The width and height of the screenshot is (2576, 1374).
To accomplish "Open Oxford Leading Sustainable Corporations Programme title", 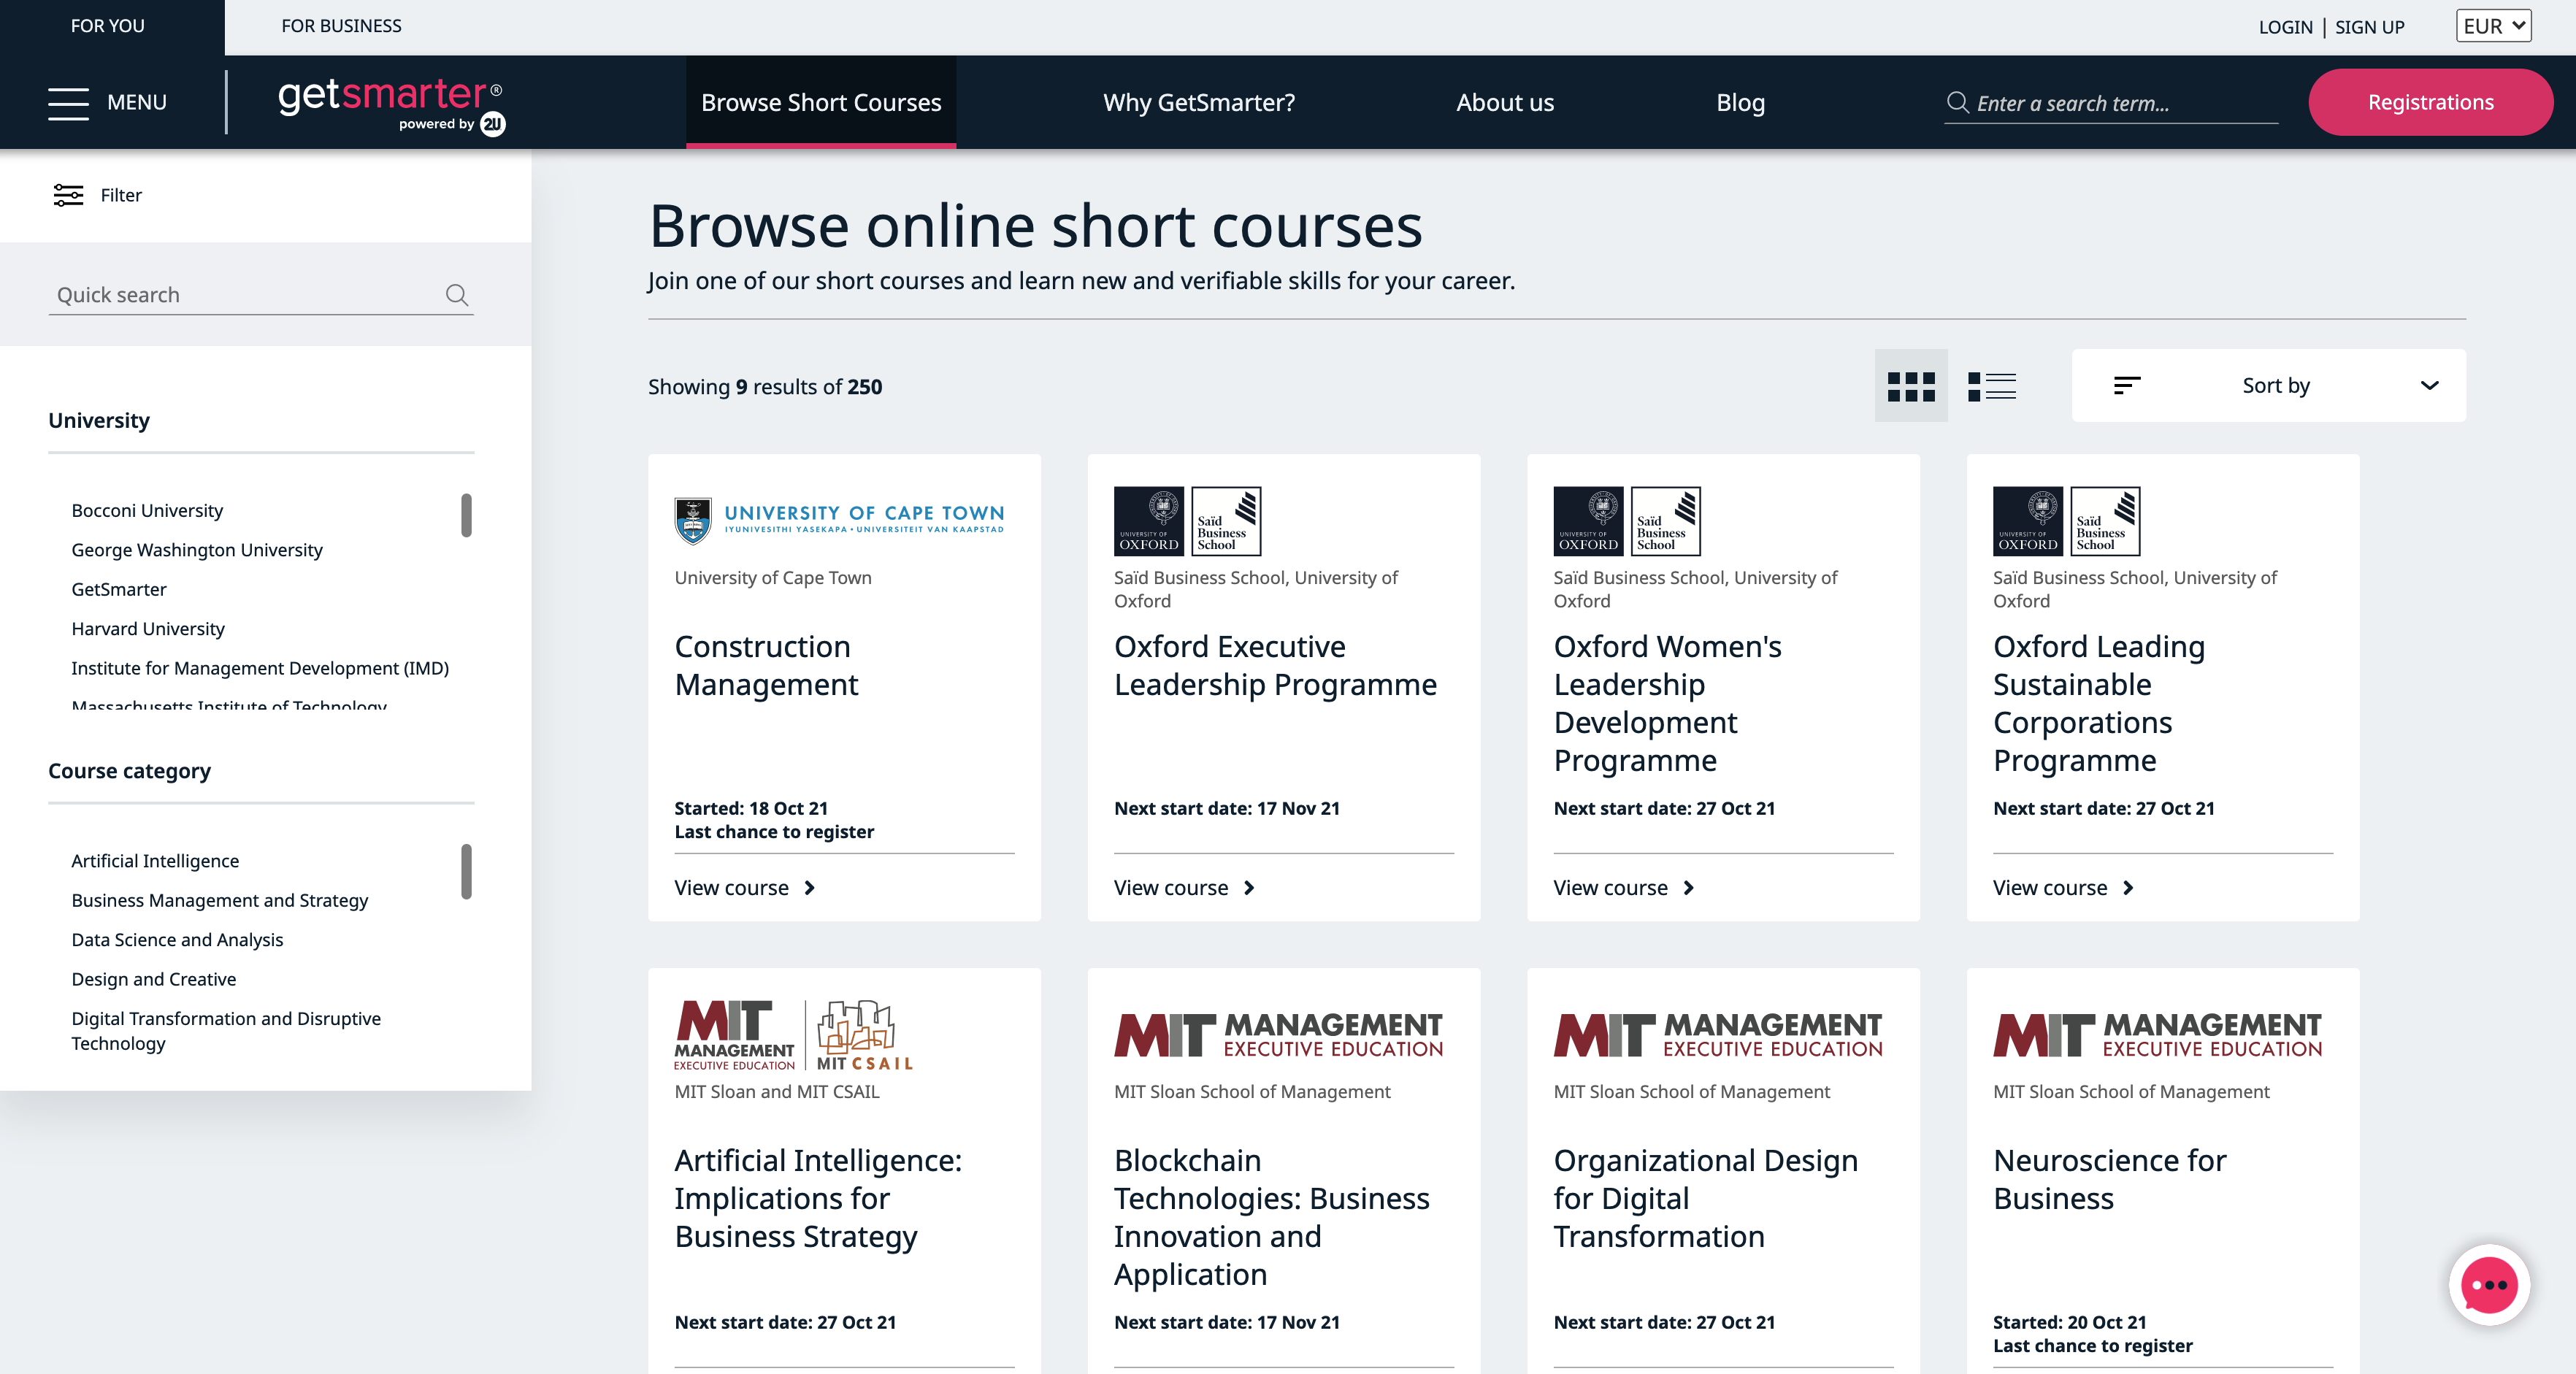I will pos(2099,704).
